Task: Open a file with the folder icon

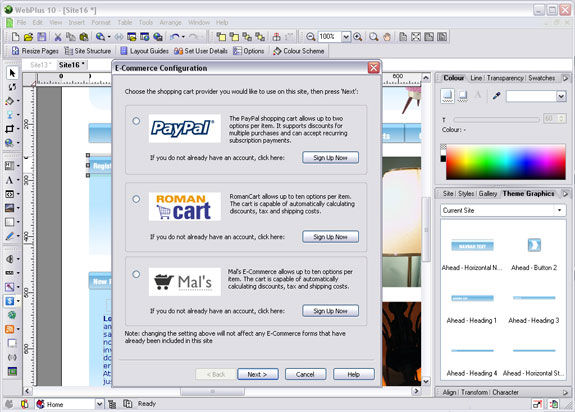Action: 29,37
